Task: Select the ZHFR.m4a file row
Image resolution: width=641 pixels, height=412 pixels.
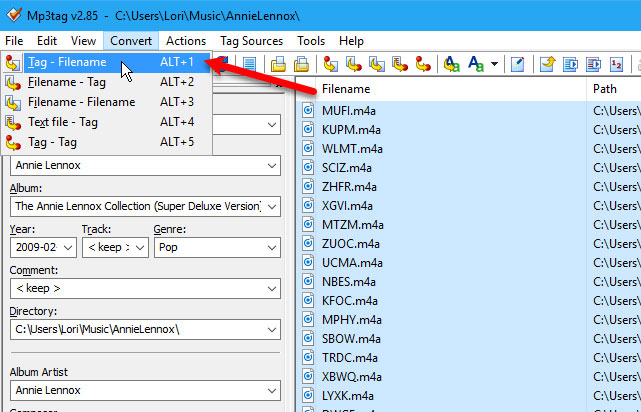Action: (350, 187)
